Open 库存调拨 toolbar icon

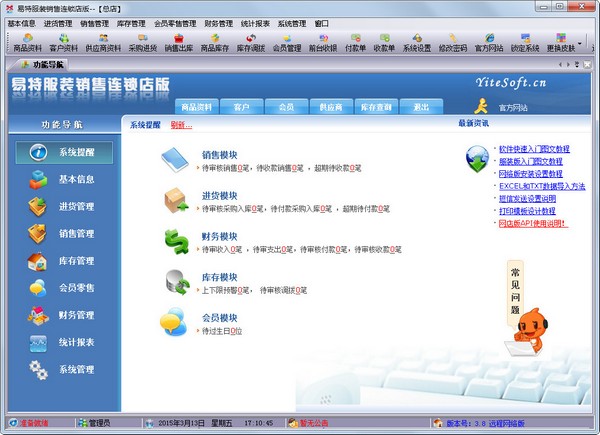(251, 42)
